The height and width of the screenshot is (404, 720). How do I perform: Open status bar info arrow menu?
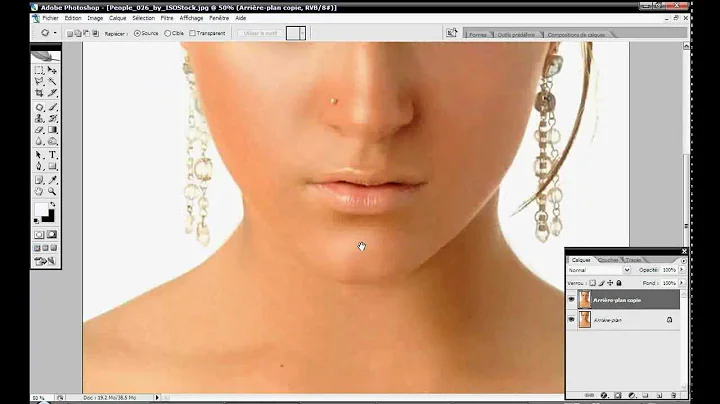pos(157,398)
